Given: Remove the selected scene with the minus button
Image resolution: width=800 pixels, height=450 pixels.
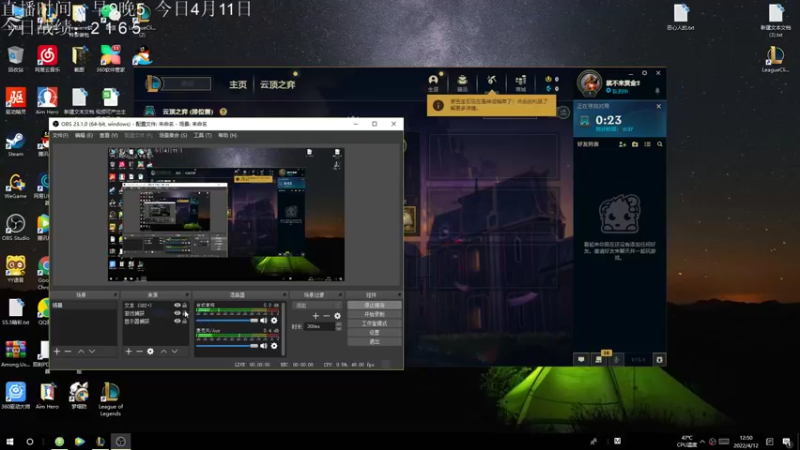Looking at the screenshot, I should (68, 352).
